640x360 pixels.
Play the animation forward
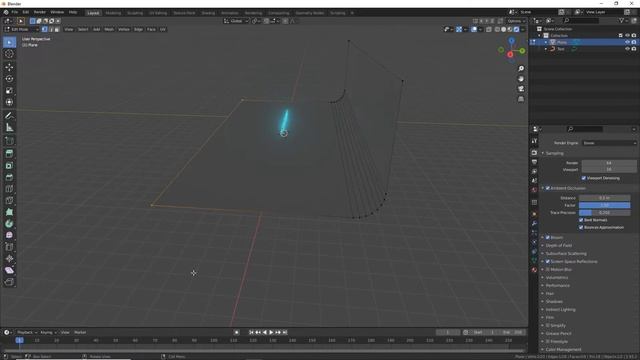271,332
